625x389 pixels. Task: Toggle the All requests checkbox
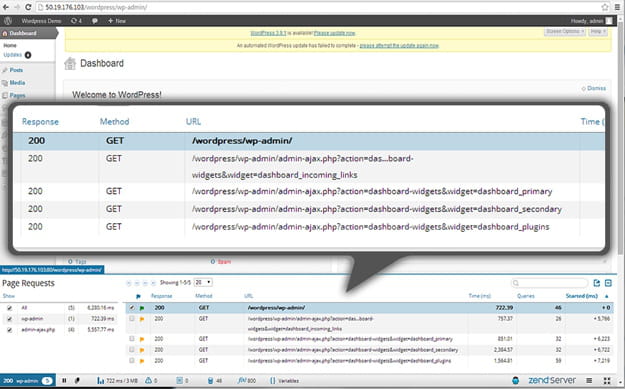tap(10, 308)
